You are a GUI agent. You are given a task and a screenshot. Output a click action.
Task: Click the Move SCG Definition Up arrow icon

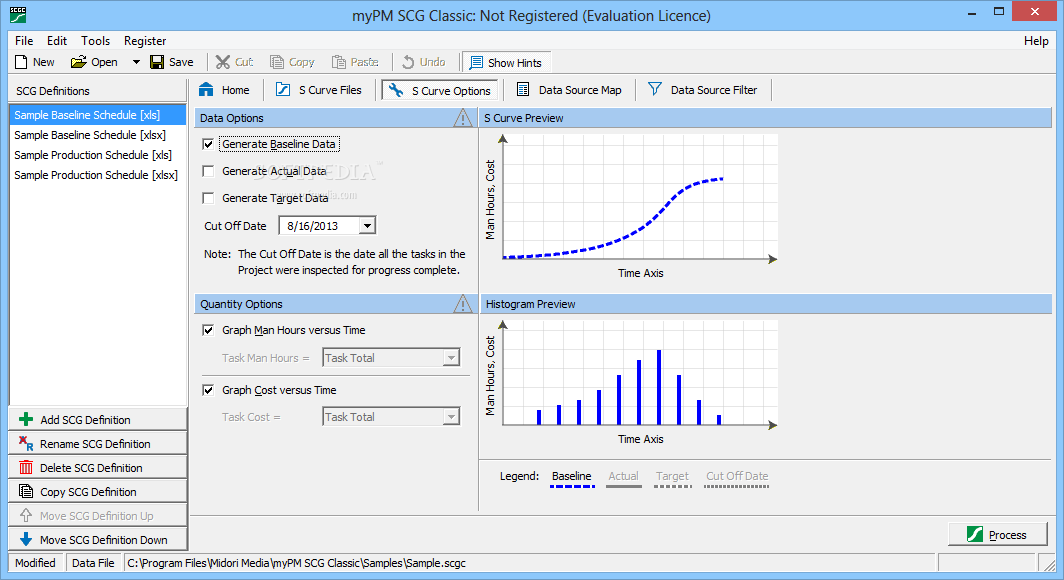point(26,515)
